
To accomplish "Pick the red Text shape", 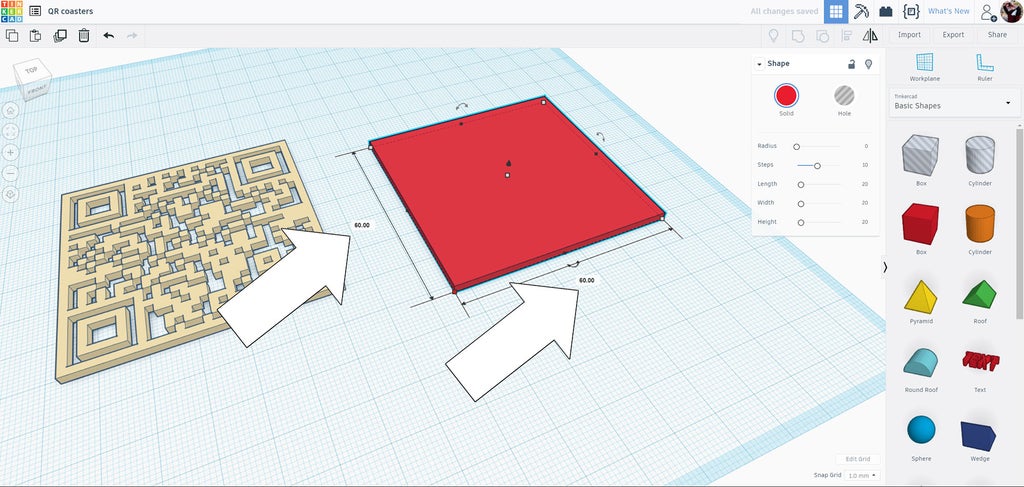I will click(x=980, y=361).
